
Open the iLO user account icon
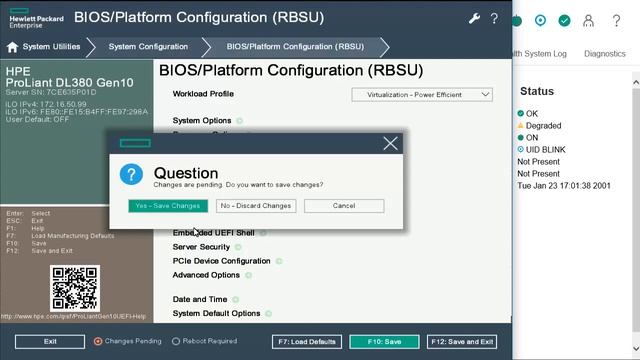click(589, 20)
